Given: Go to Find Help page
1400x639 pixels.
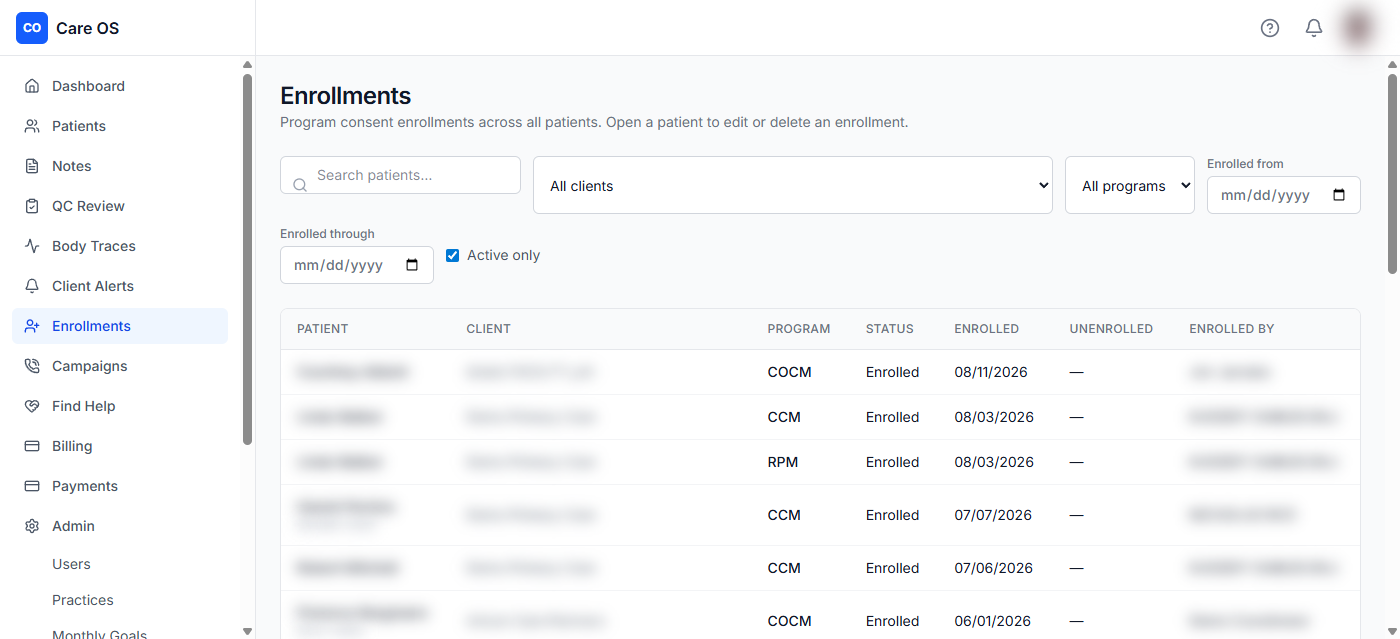Looking at the screenshot, I should 120,406.
